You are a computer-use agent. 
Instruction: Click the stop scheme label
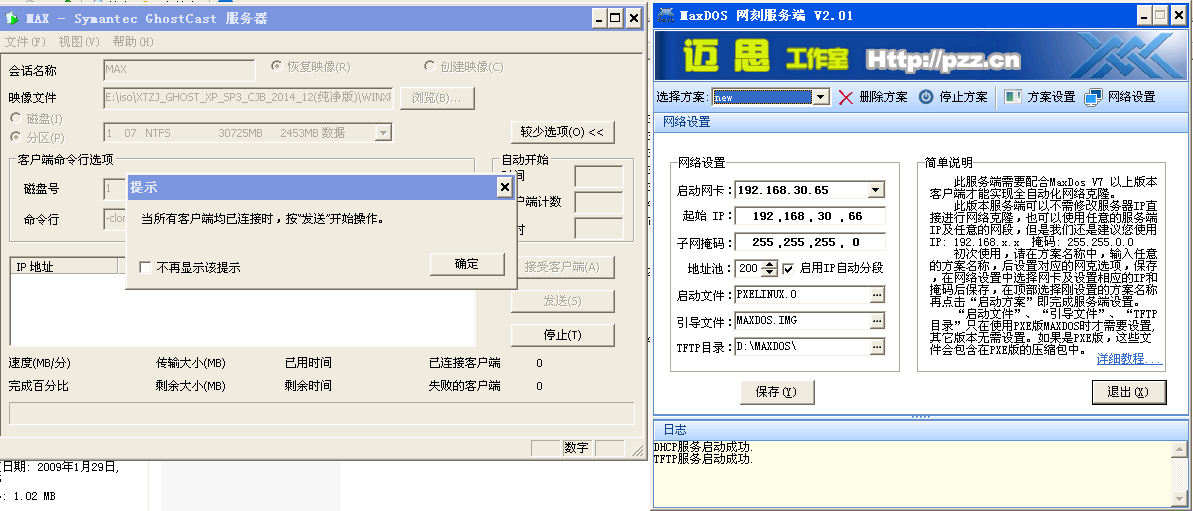963,97
